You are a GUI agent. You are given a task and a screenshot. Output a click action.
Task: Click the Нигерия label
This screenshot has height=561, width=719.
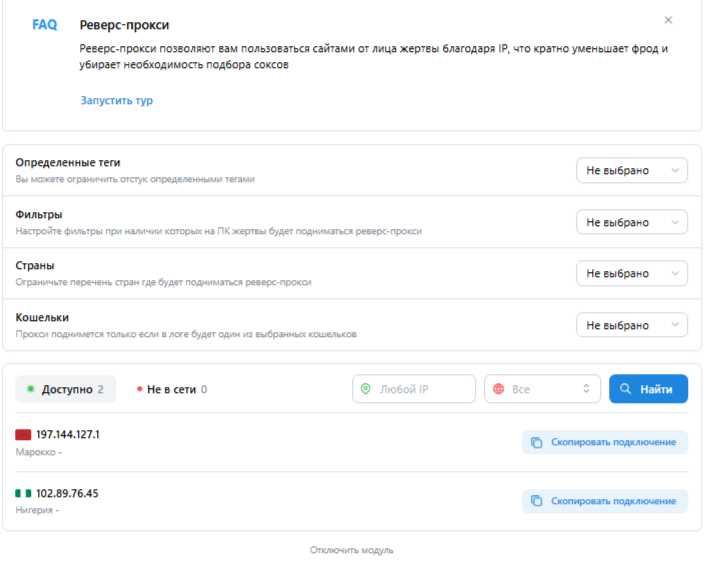(x=34, y=510)
